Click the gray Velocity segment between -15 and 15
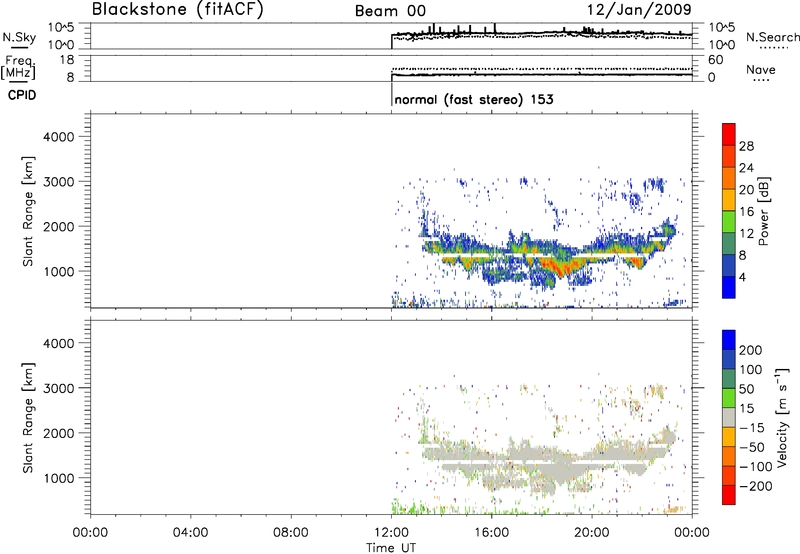 [729, 417]
